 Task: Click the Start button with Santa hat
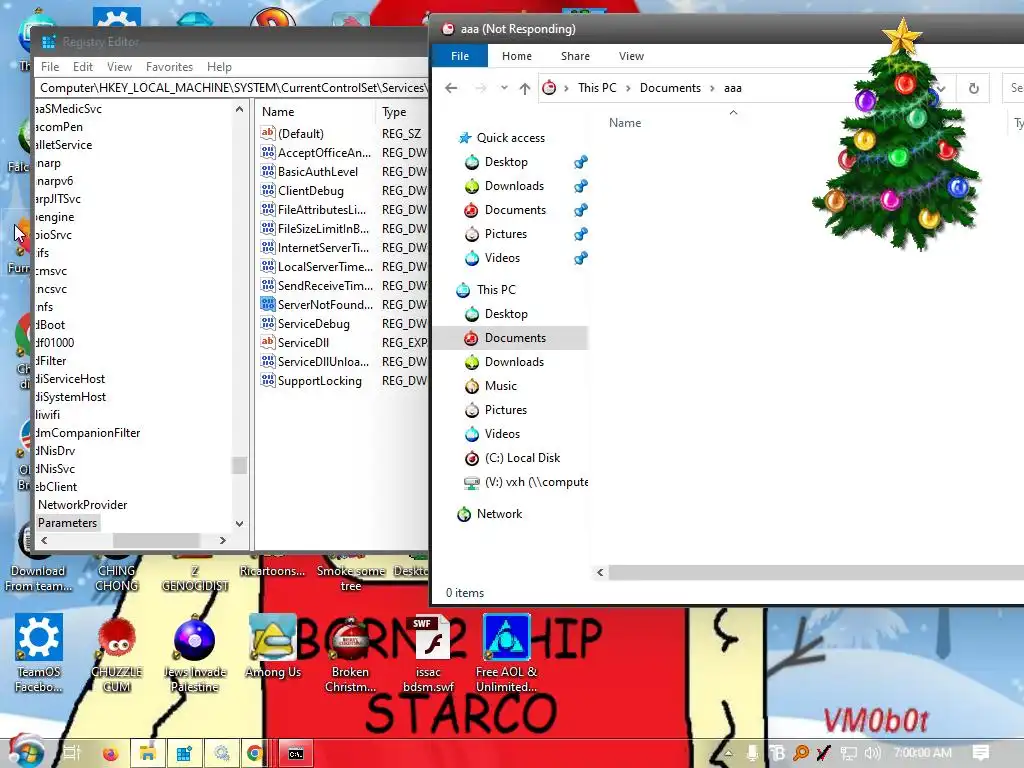[25, 752]
